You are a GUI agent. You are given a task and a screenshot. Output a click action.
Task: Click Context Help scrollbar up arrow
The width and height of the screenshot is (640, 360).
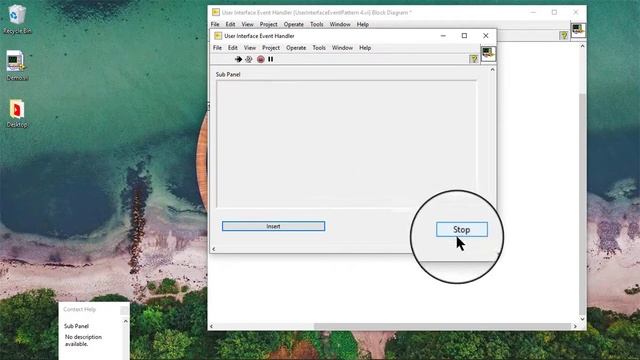[x=125, y=322]
